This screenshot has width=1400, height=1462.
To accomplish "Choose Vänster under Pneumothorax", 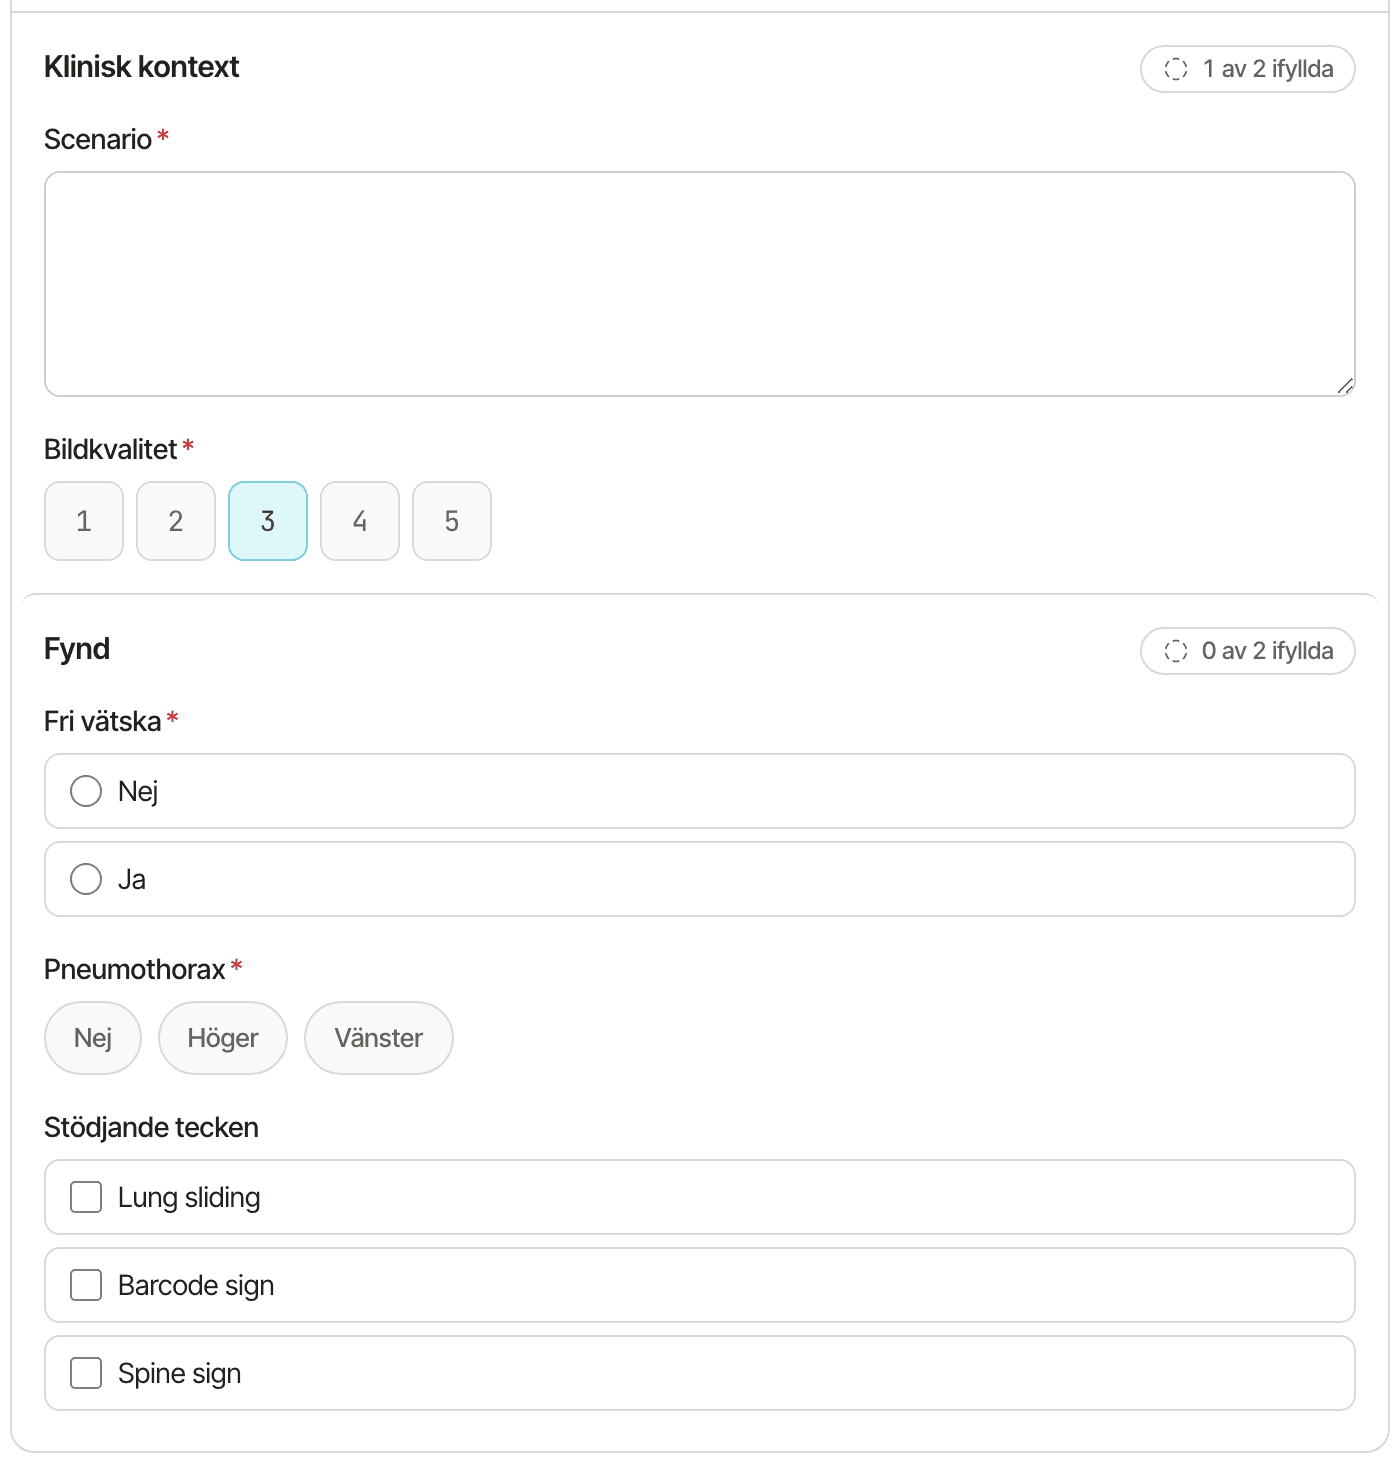I will click(x=379, y=1038).
